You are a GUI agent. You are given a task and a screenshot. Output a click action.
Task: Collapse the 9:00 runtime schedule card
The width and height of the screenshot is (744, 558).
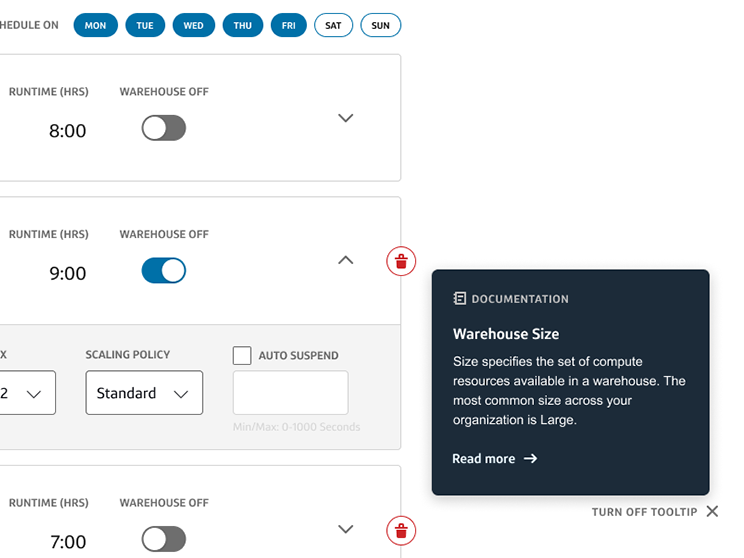[345, 260]
